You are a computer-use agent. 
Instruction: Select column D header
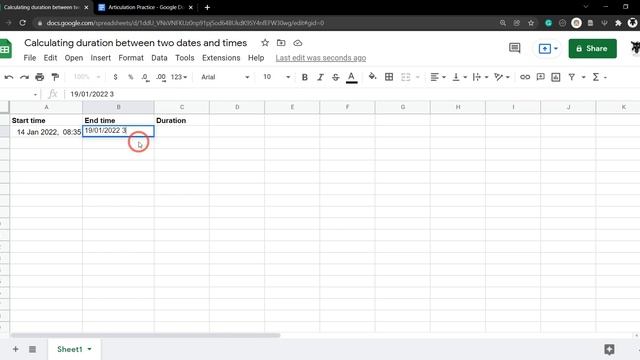[237, 107]
